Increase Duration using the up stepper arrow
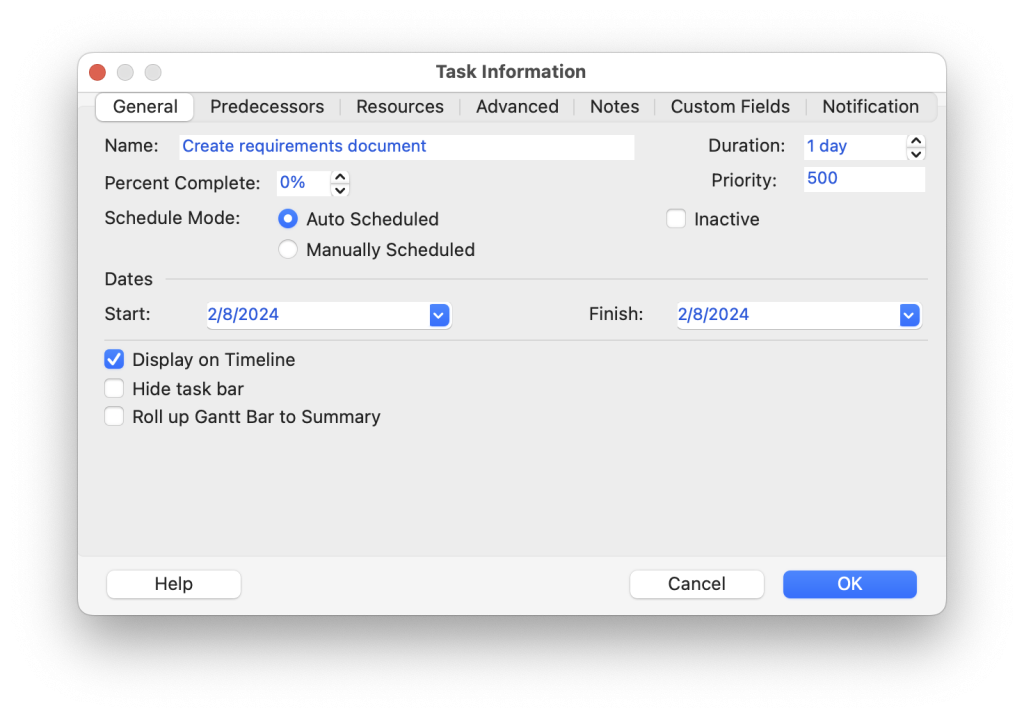 click(915, 140)
